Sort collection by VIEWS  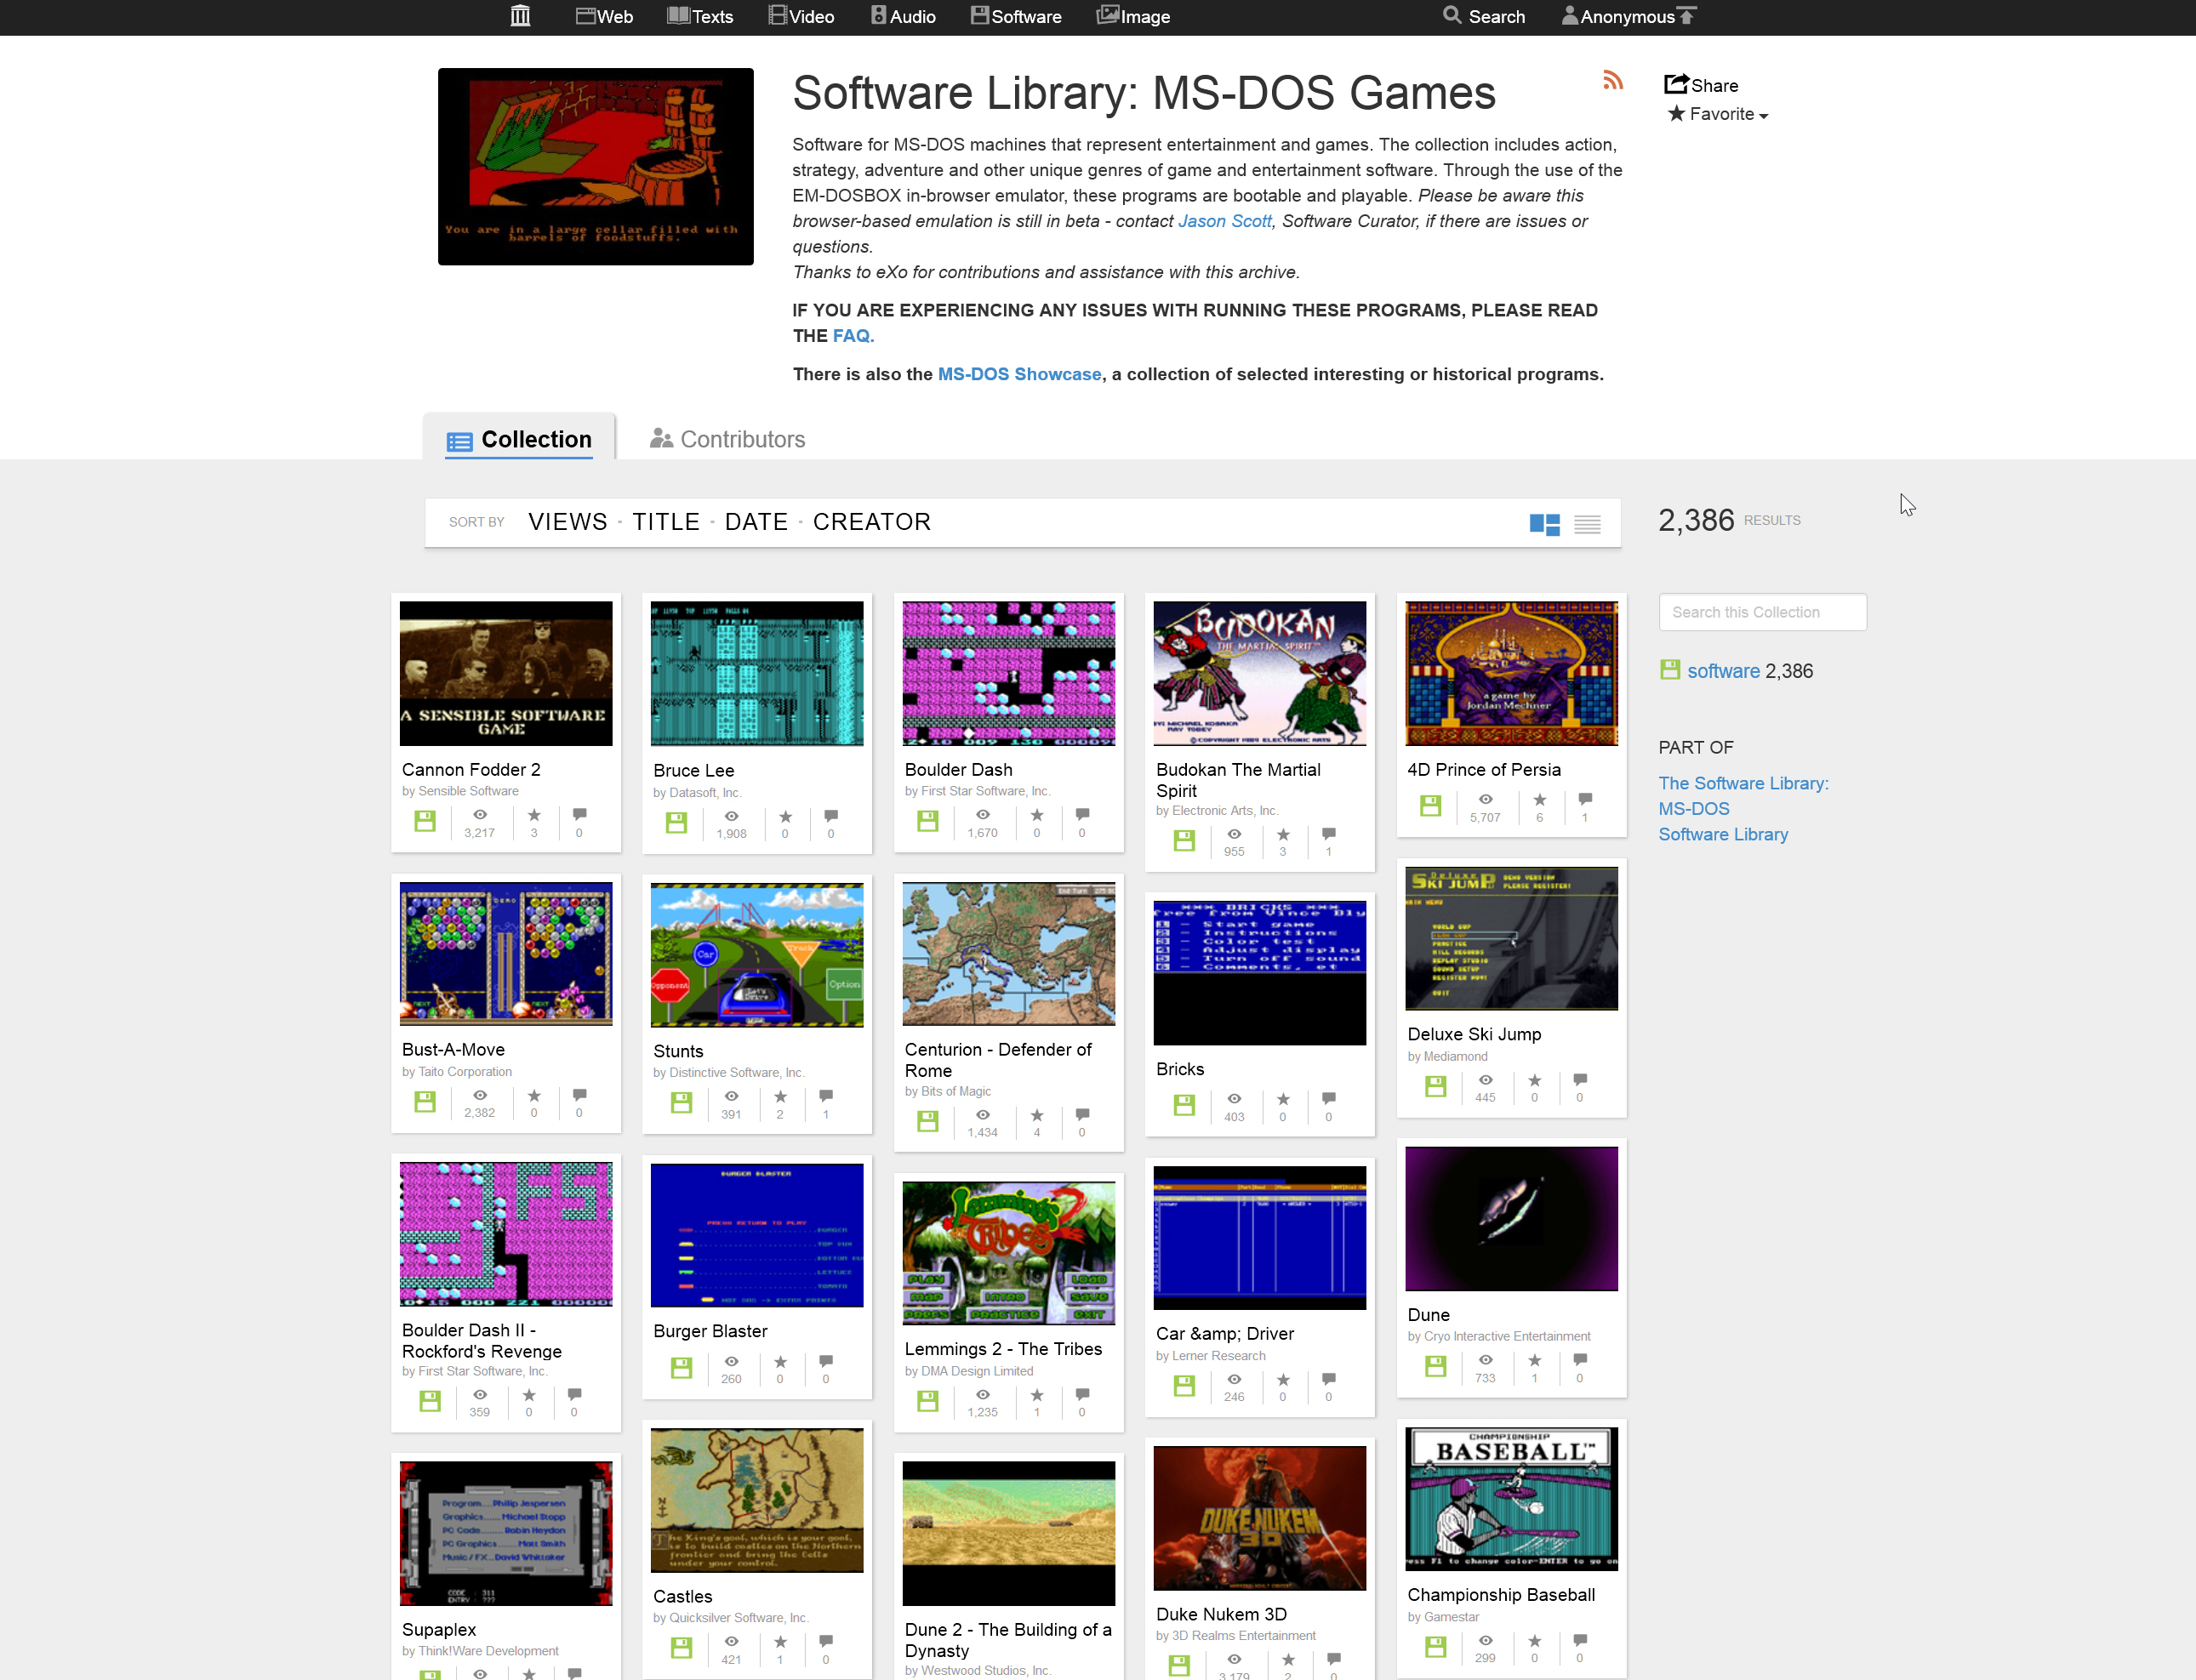[567, 522]
